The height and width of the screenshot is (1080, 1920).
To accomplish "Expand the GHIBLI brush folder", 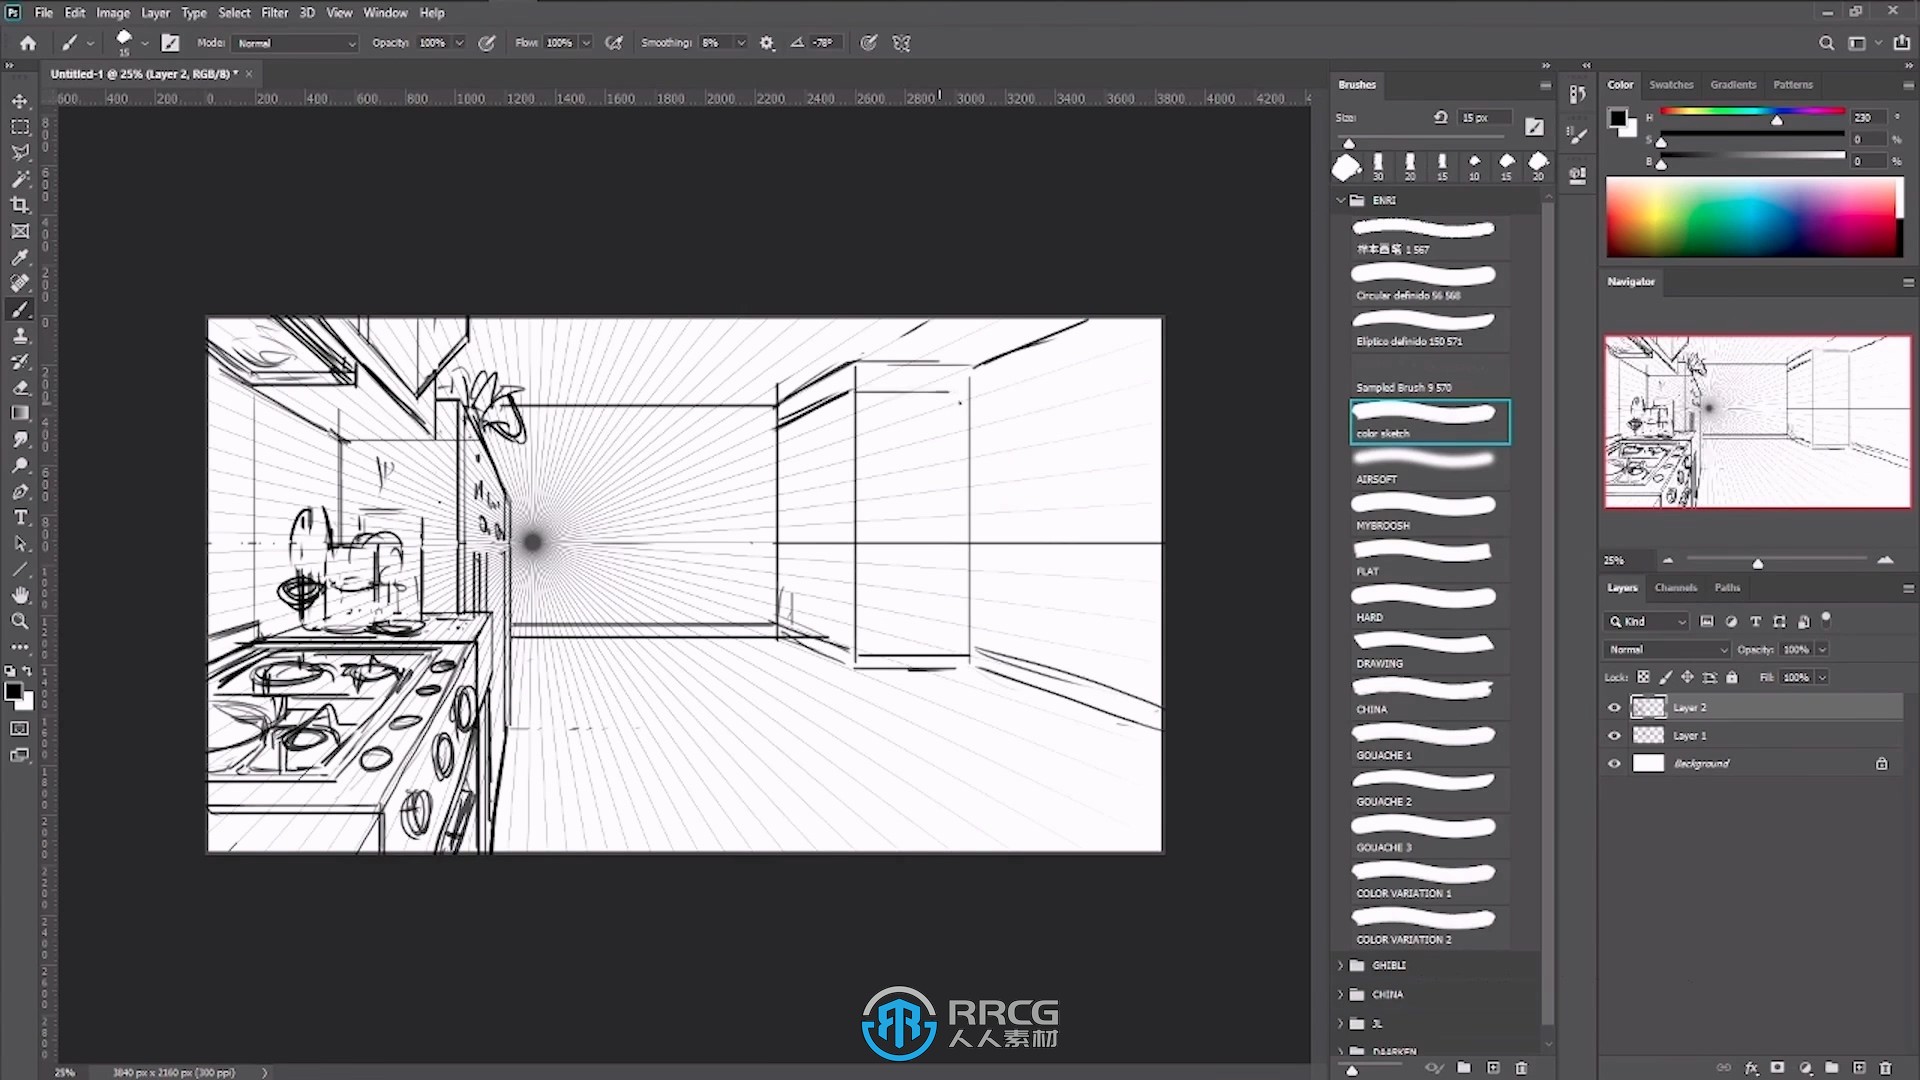I will coord(1341,965).
